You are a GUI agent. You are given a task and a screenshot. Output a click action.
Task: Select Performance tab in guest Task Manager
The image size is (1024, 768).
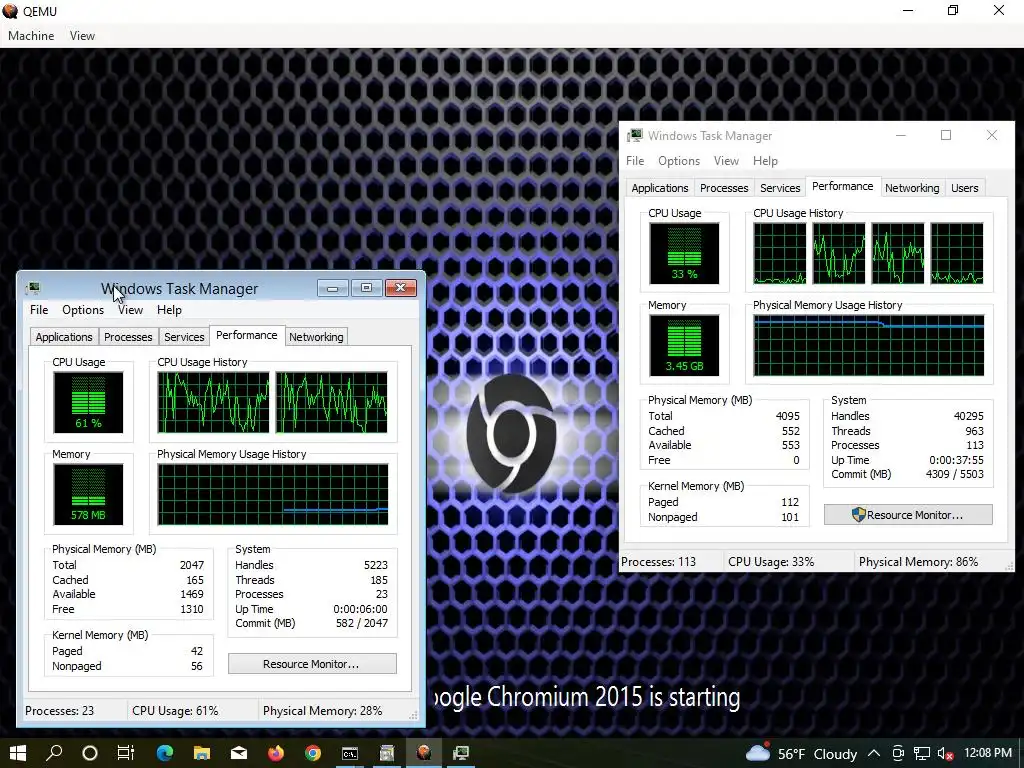[247, 336]
